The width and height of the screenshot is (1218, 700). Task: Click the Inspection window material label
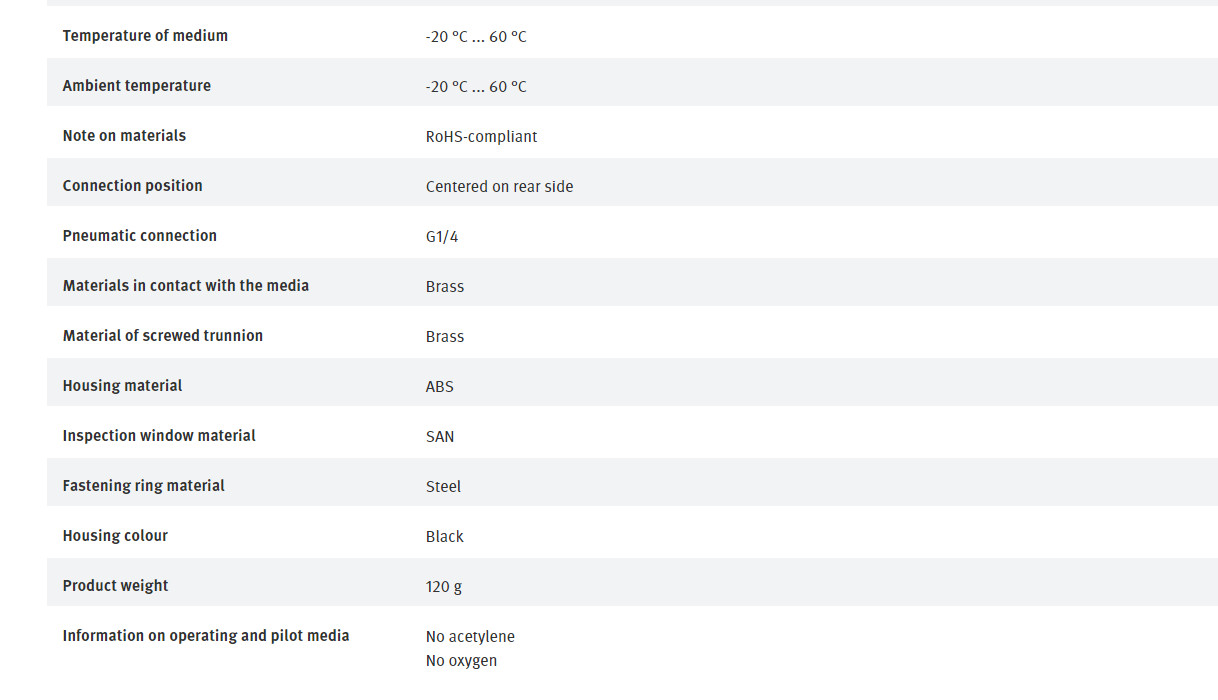click(x=159, y=436)
